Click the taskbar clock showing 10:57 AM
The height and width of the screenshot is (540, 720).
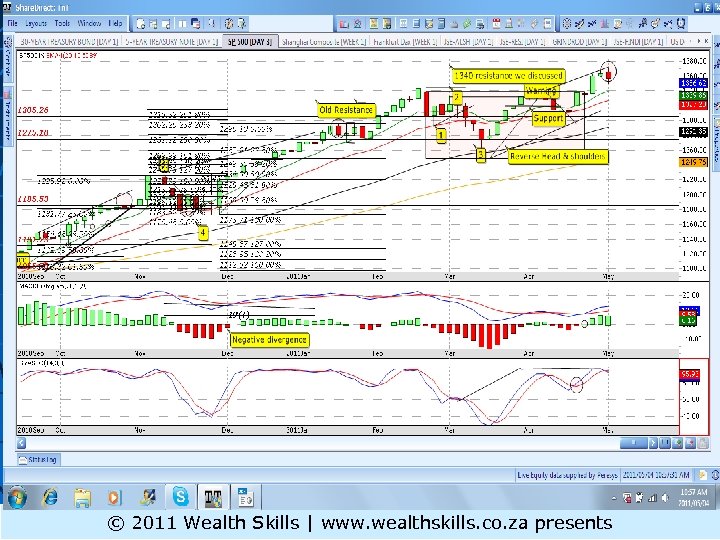pyautogui.click(x=693, y=497)
